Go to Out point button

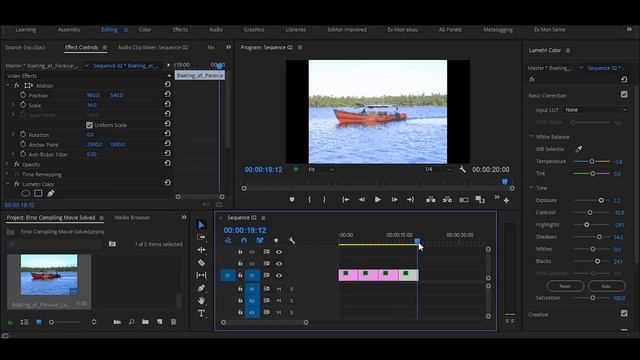411,200
